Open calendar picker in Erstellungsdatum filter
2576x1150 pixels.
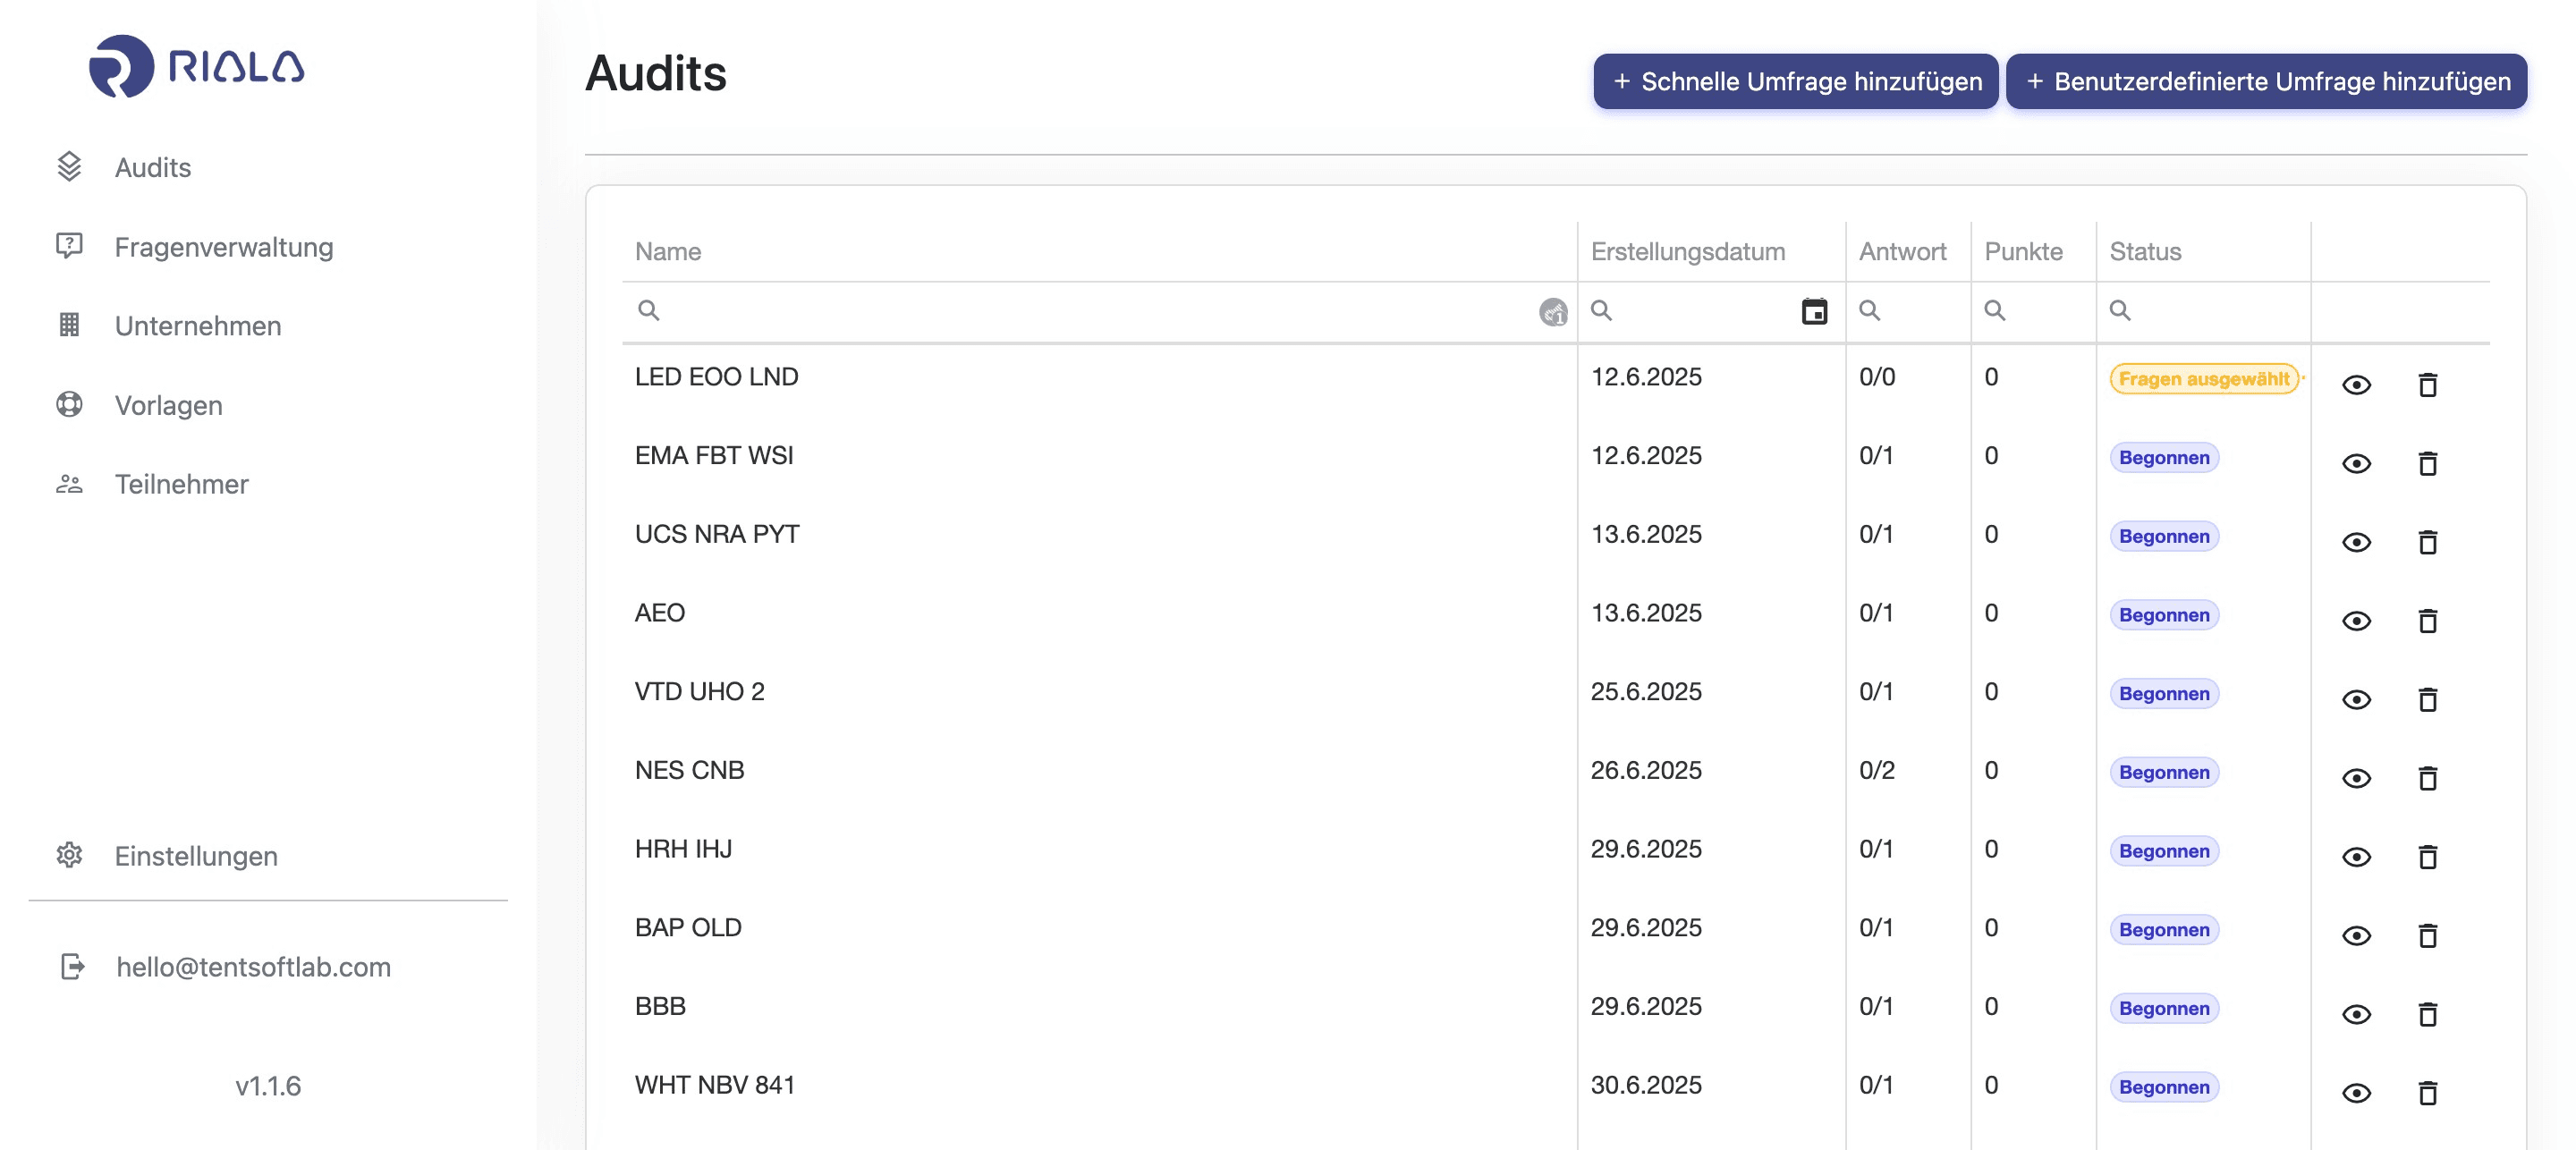pos(1813,311)
